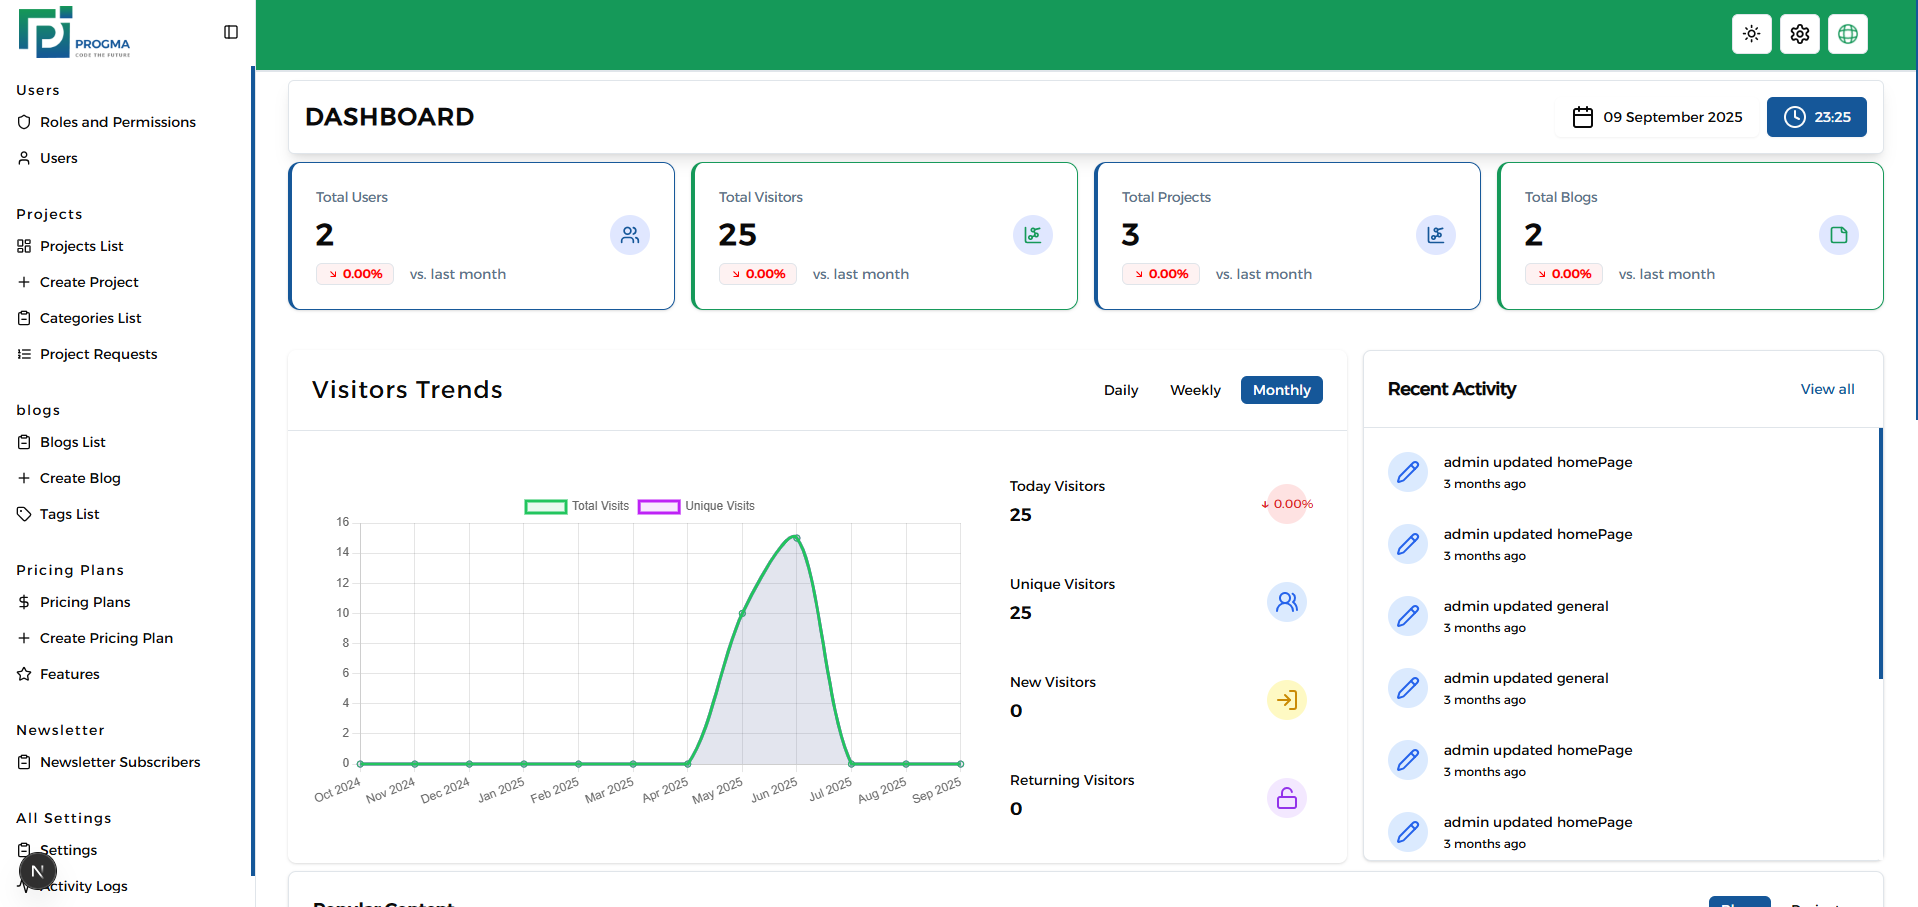Click the New Visitors login-arrow icon

1286,700
